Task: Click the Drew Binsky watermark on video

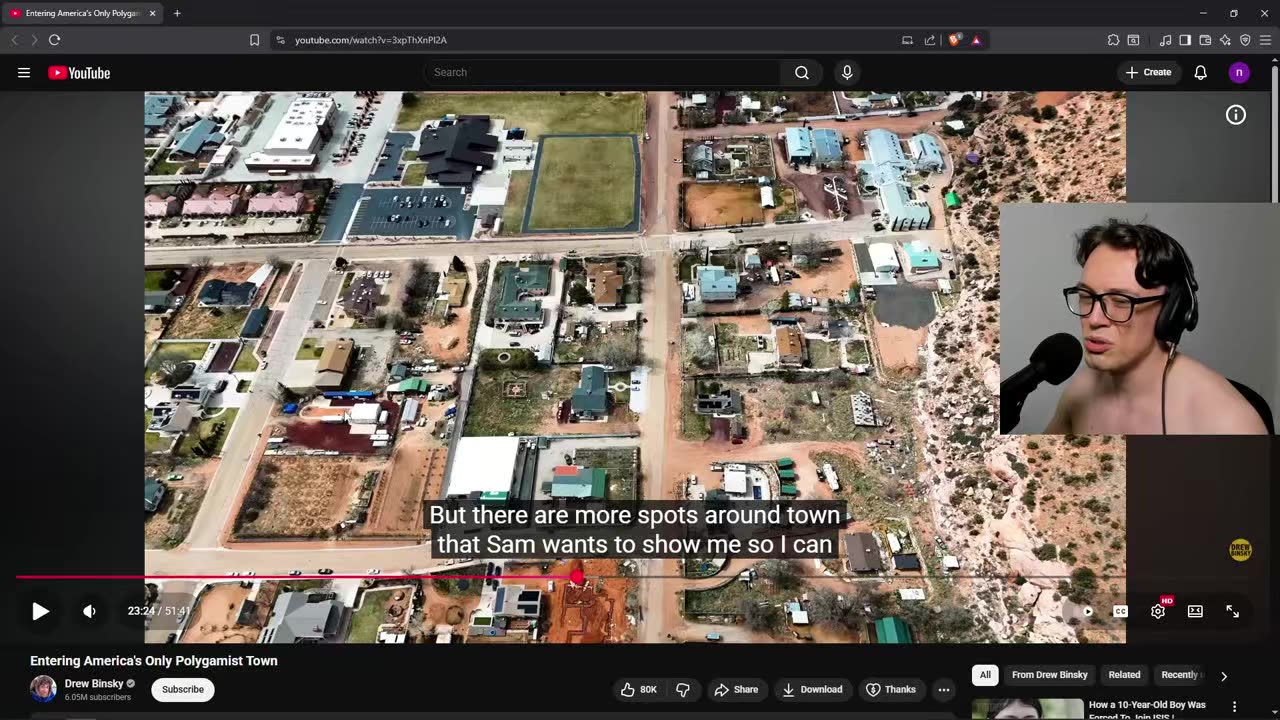Action: click(1240, 550)
